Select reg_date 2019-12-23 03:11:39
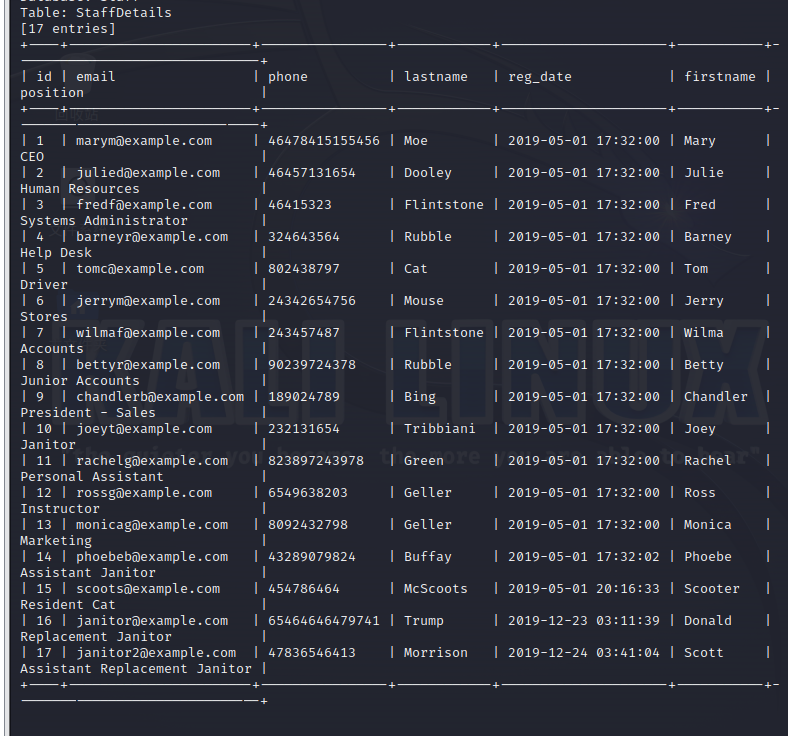The image size is (788, 736). (583, 621)
